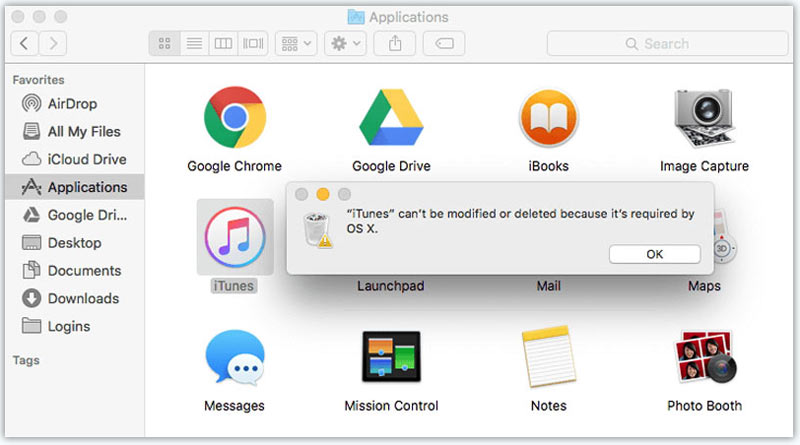Select the iTunes app icon

235,237
